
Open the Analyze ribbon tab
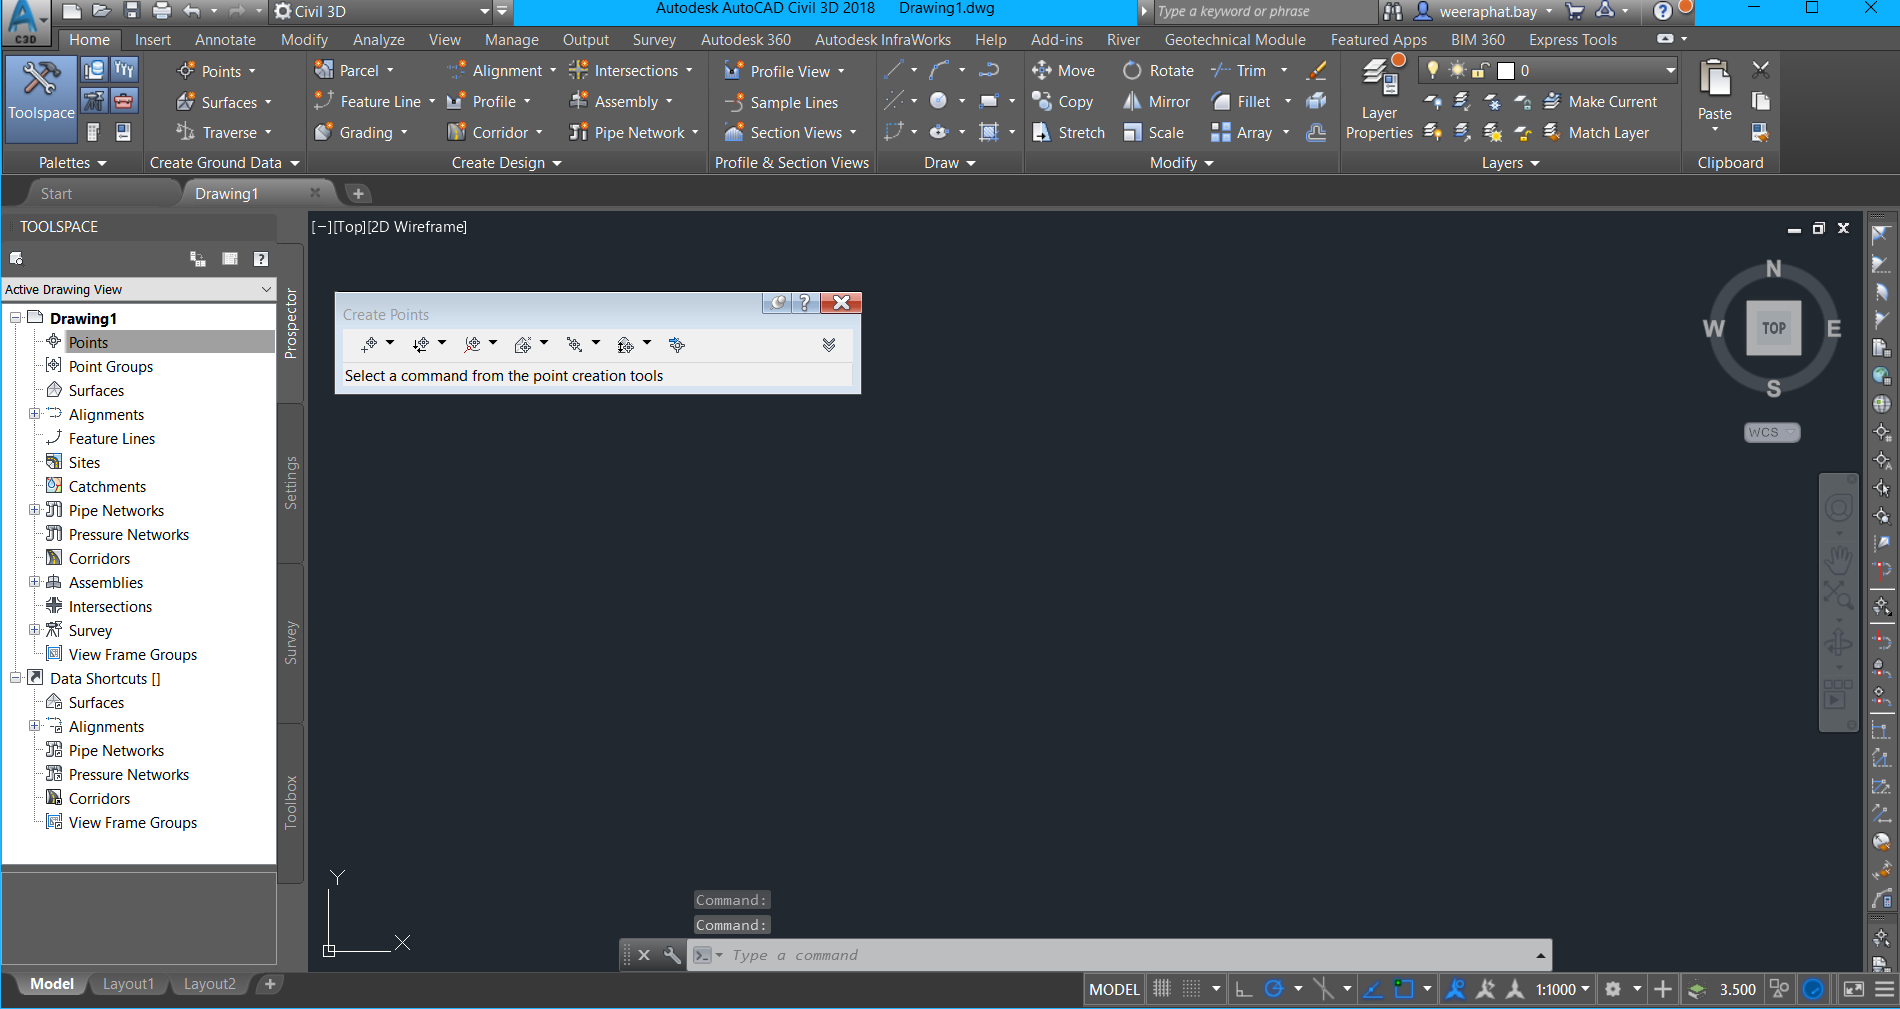[378, 40]
